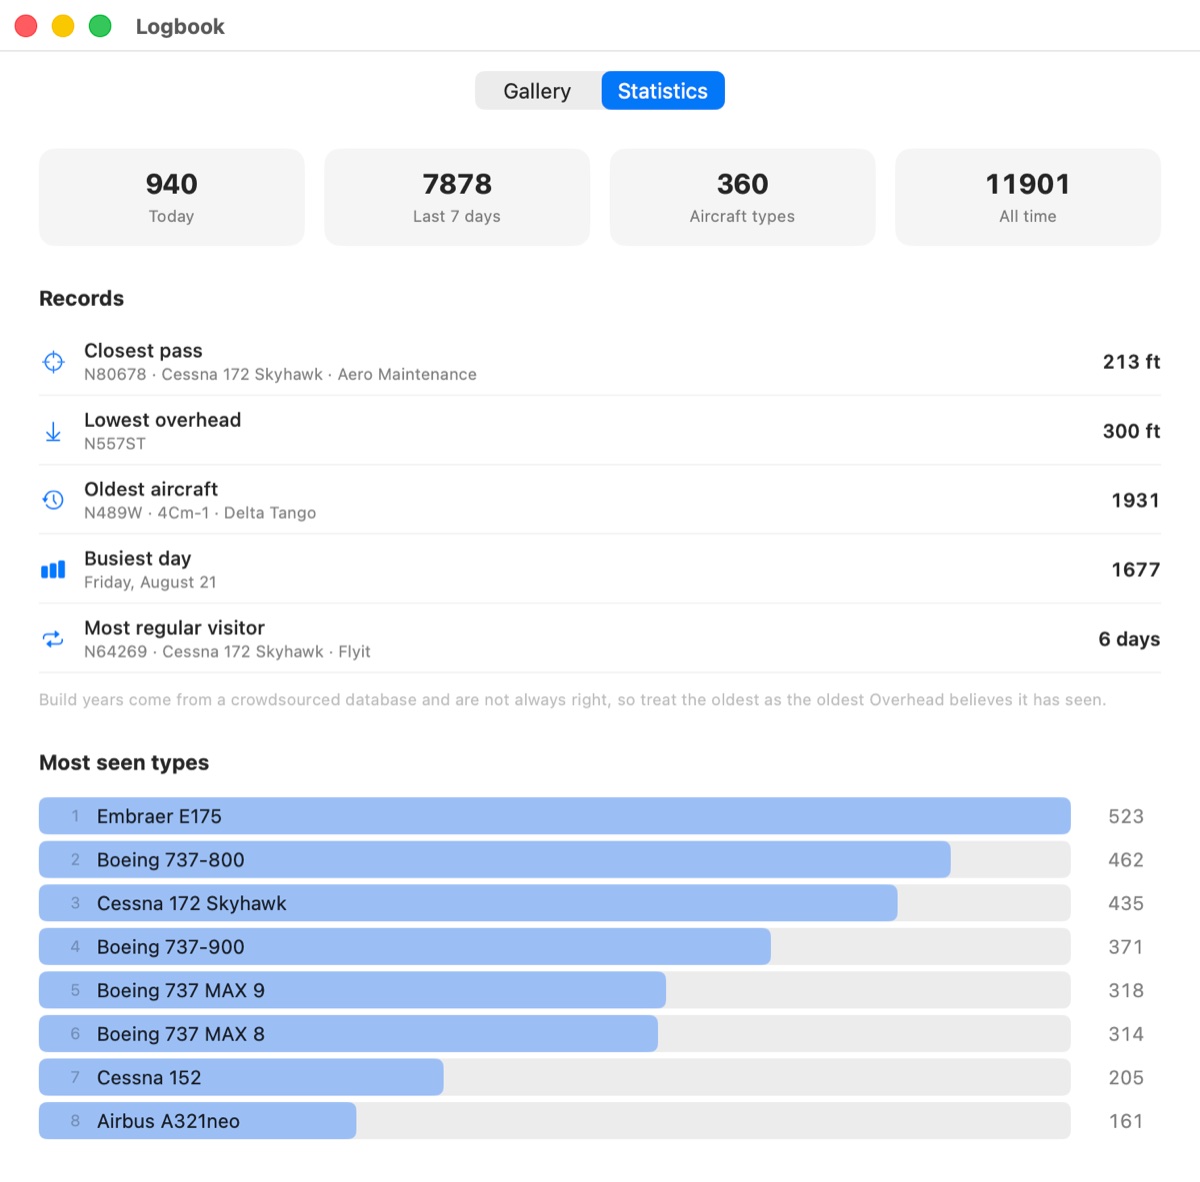The height and width of the screenshot is (1182, 1200).
Task: Select the Closest pass record title
Action: coord(143,351)
